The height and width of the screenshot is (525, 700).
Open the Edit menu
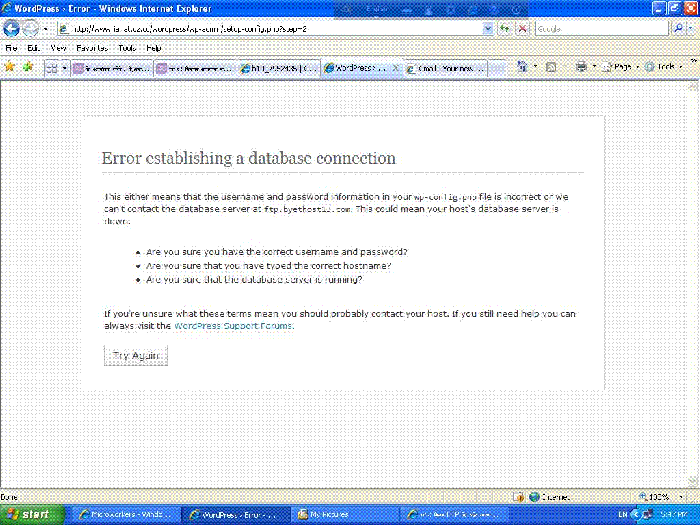tap(33, 48)
